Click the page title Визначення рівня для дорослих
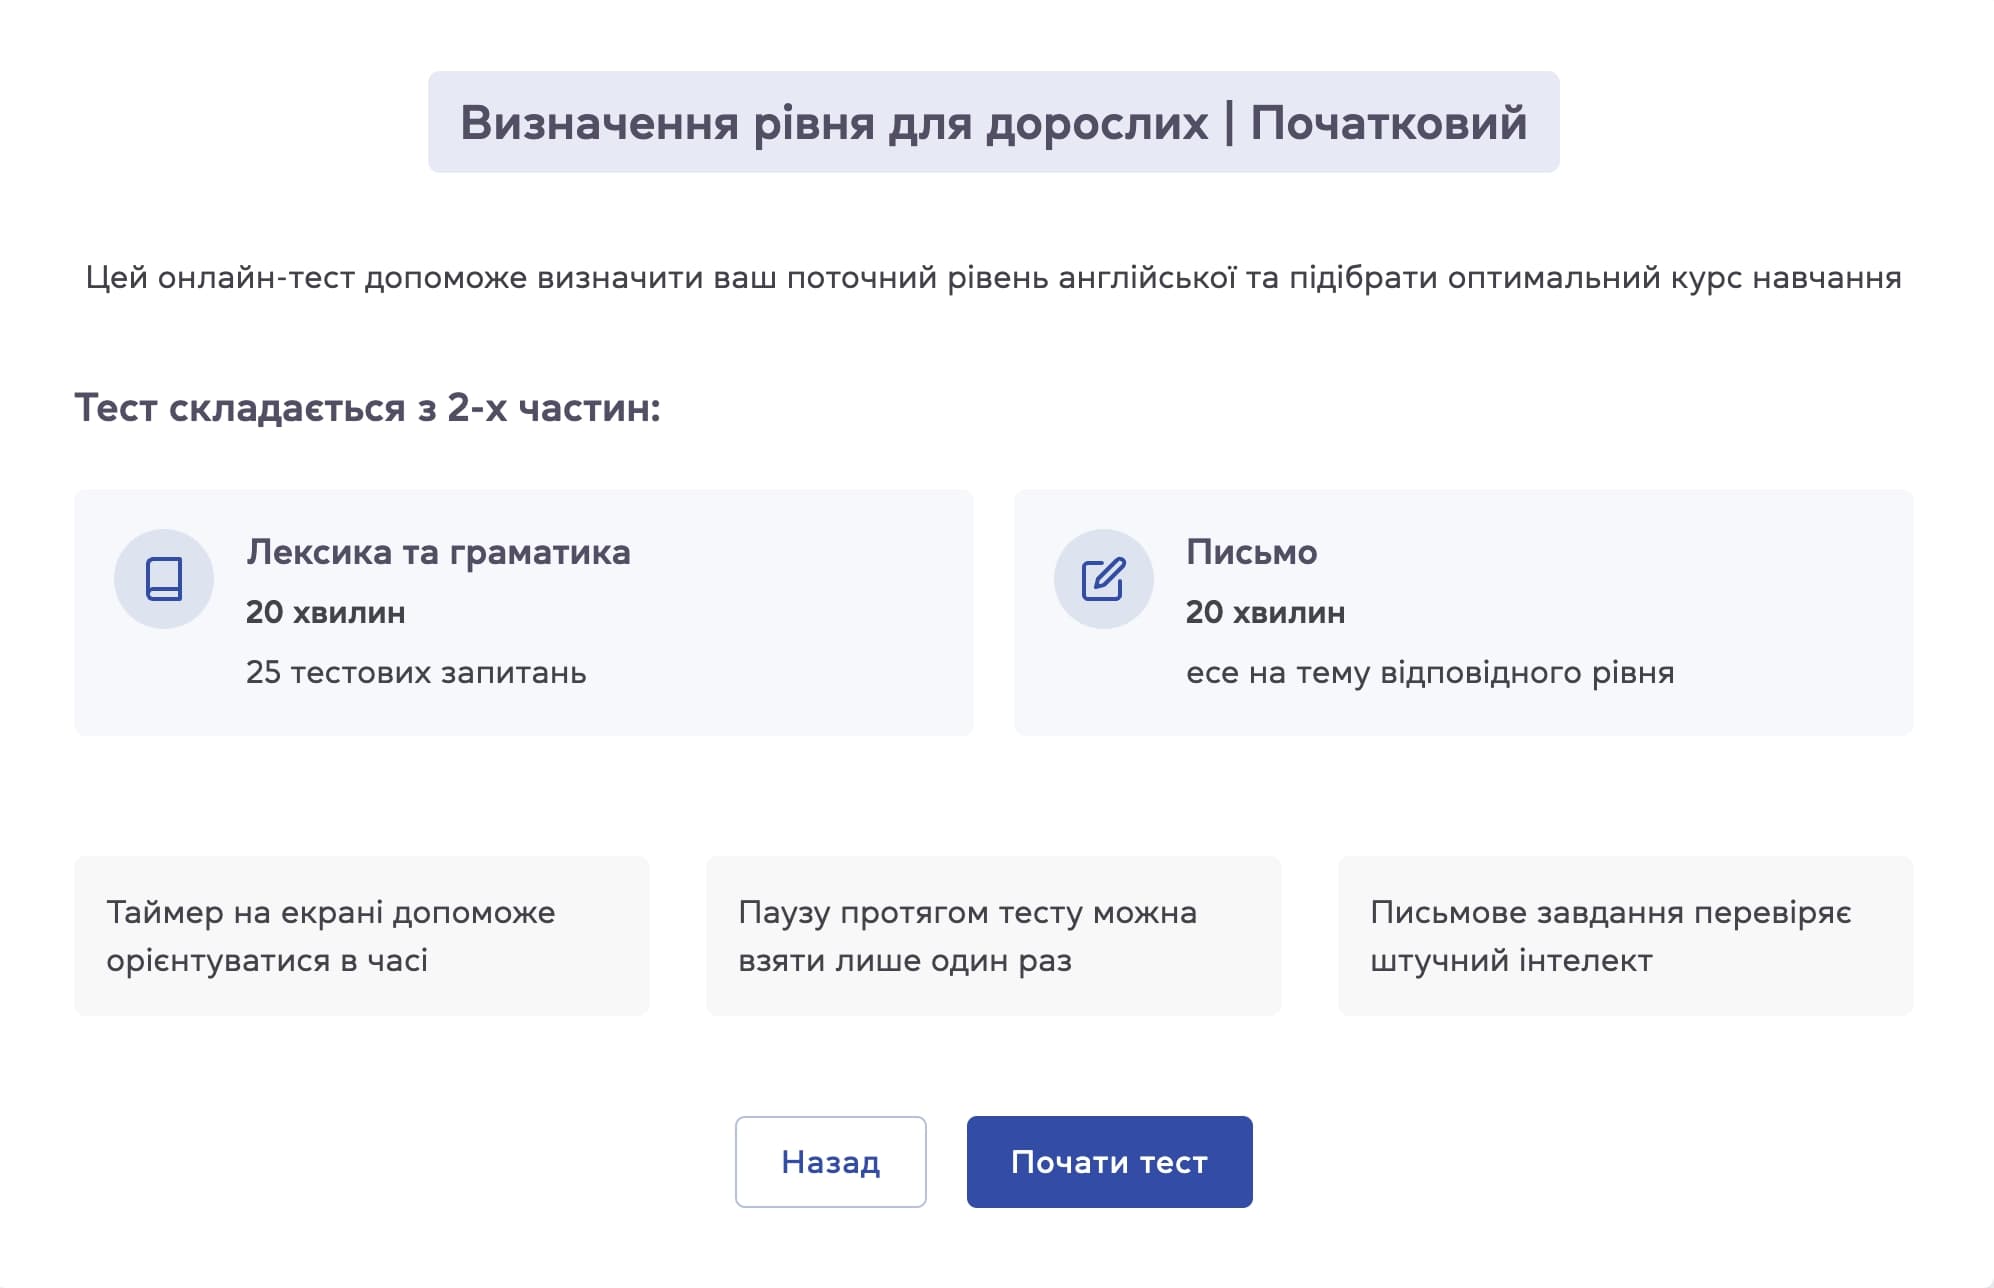Viewport: 1994px width, 1288px height. point(995,121)
